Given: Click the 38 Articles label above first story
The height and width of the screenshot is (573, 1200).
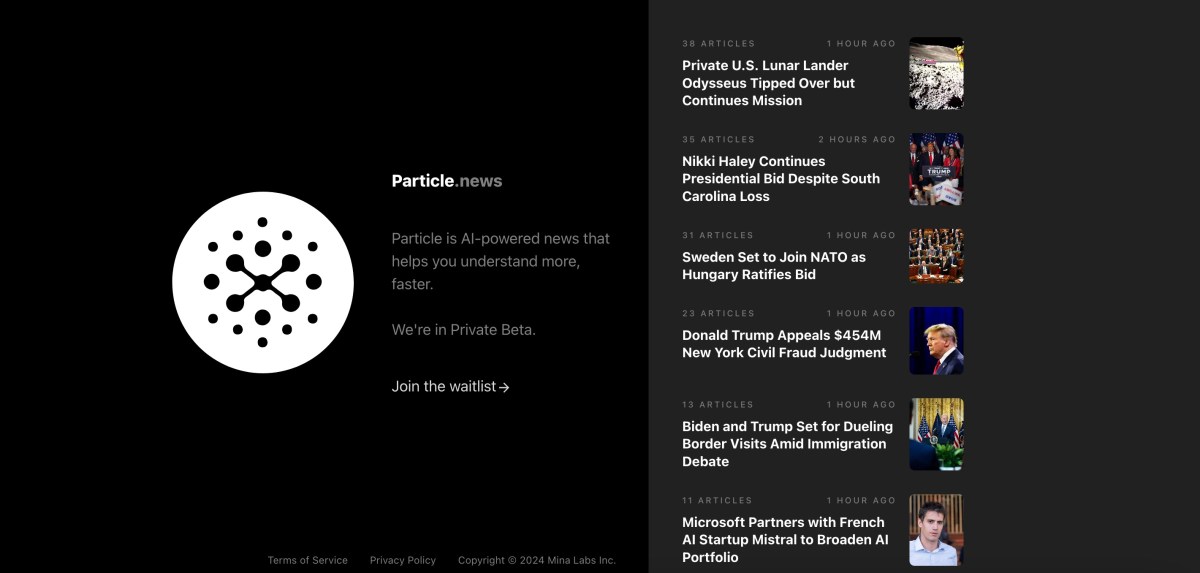Looking at the screenshot, I should coord(718,44).
